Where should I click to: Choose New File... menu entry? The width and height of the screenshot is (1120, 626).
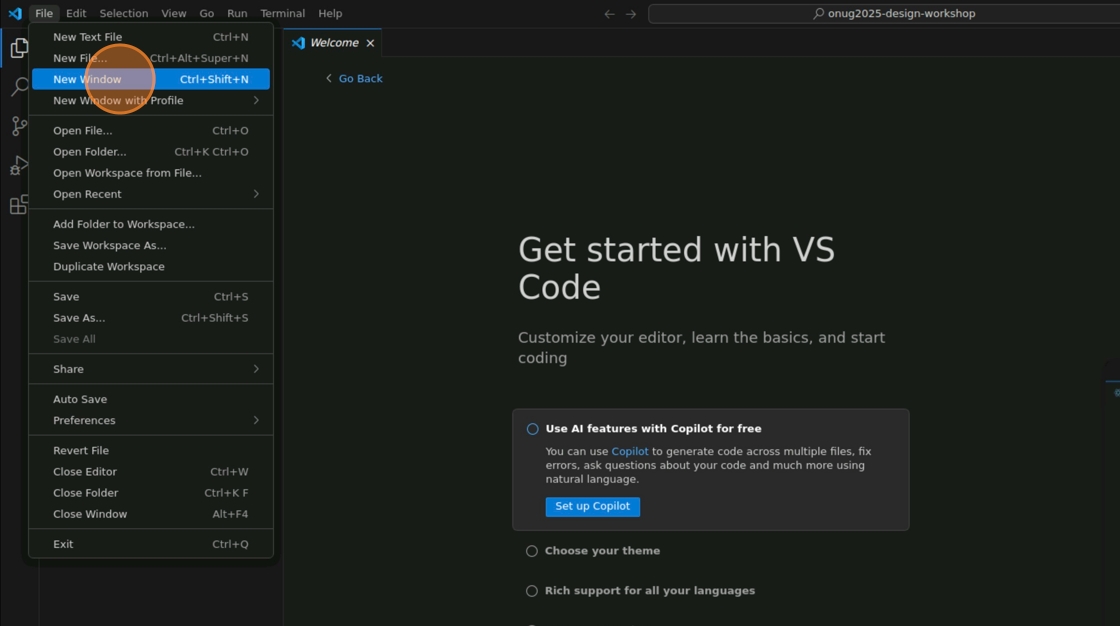click(x=151, y=58)
